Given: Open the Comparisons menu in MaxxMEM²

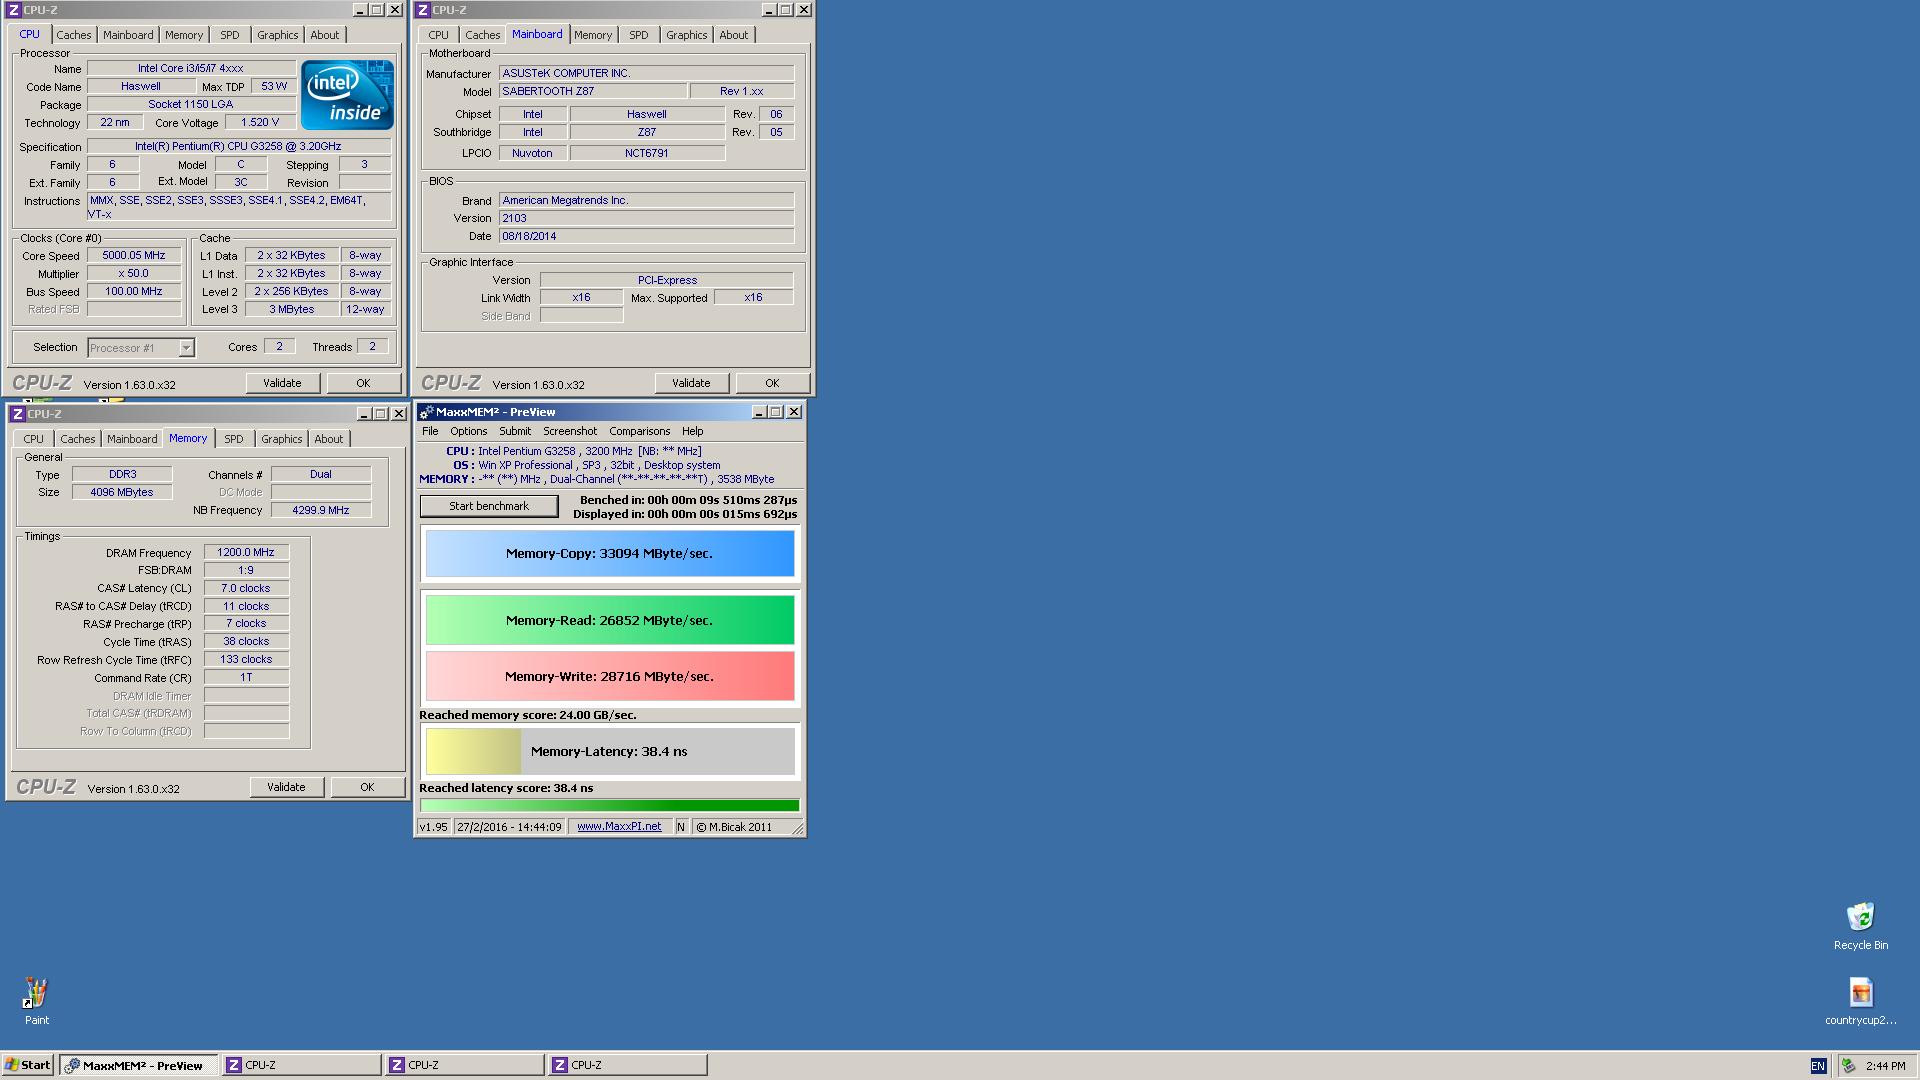Looking at the screenshot, I should [640, 431].
